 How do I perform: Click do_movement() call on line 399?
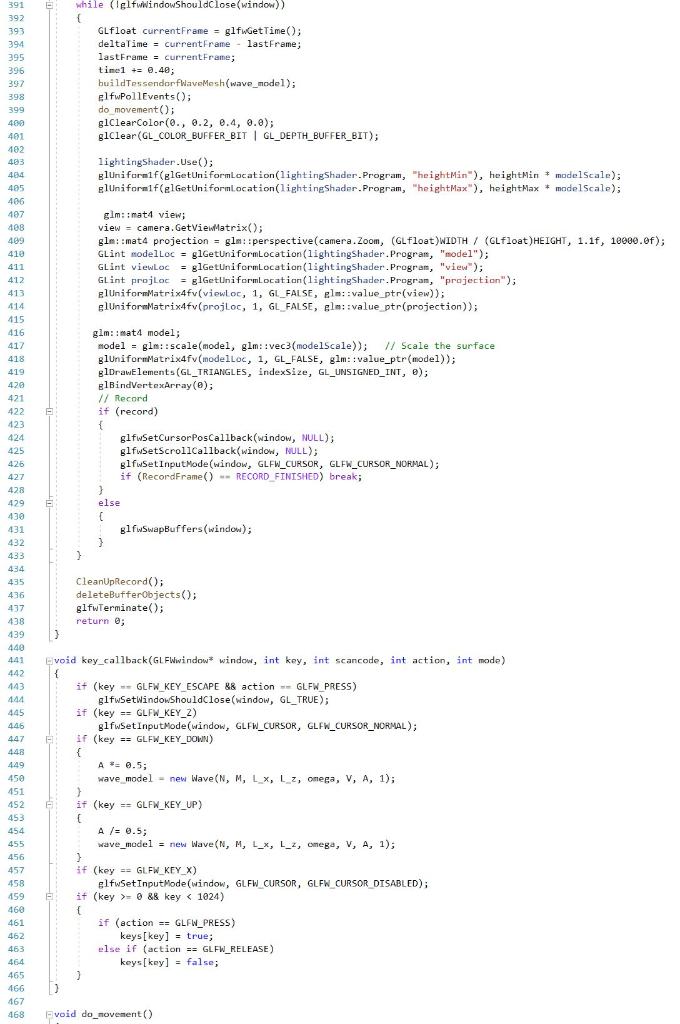pos(137,110)
